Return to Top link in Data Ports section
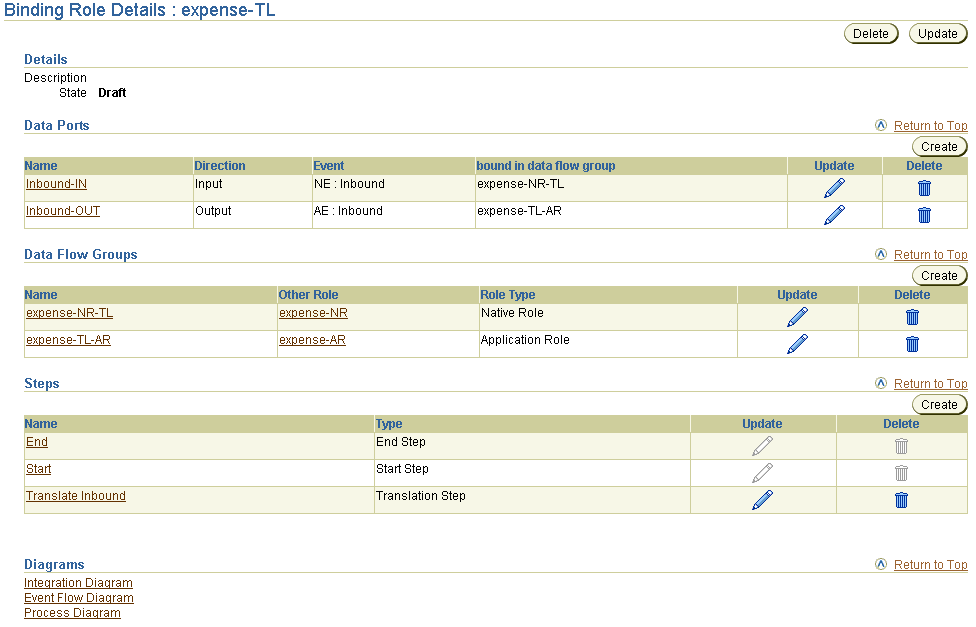 [x=931, y=126]
